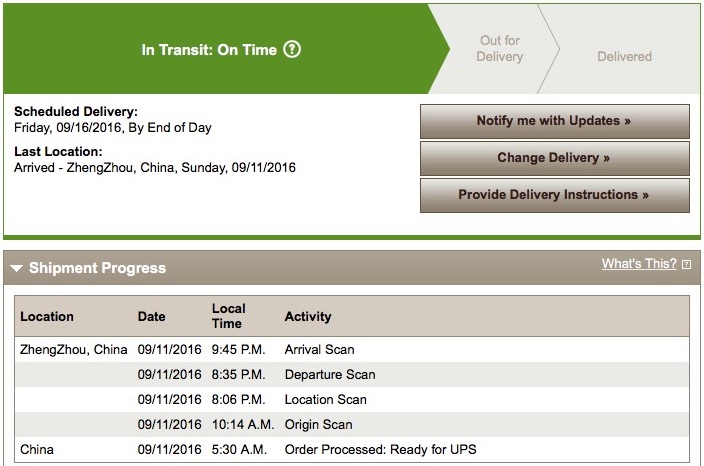Viewport: 704px width, 466px height.
Task: Select the Arrival Scan row
Action: (352, 349)
